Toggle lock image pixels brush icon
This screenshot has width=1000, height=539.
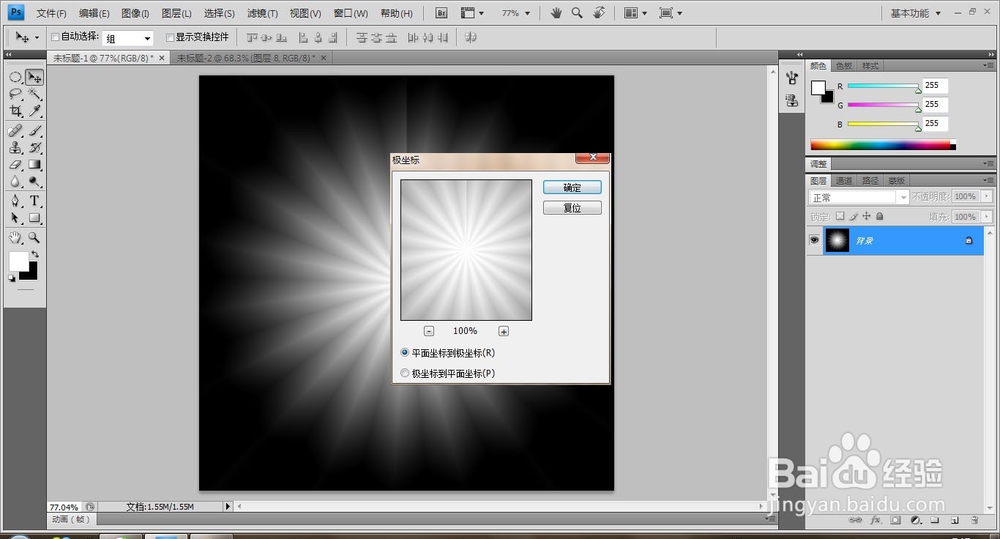click(x=853, y=216)
